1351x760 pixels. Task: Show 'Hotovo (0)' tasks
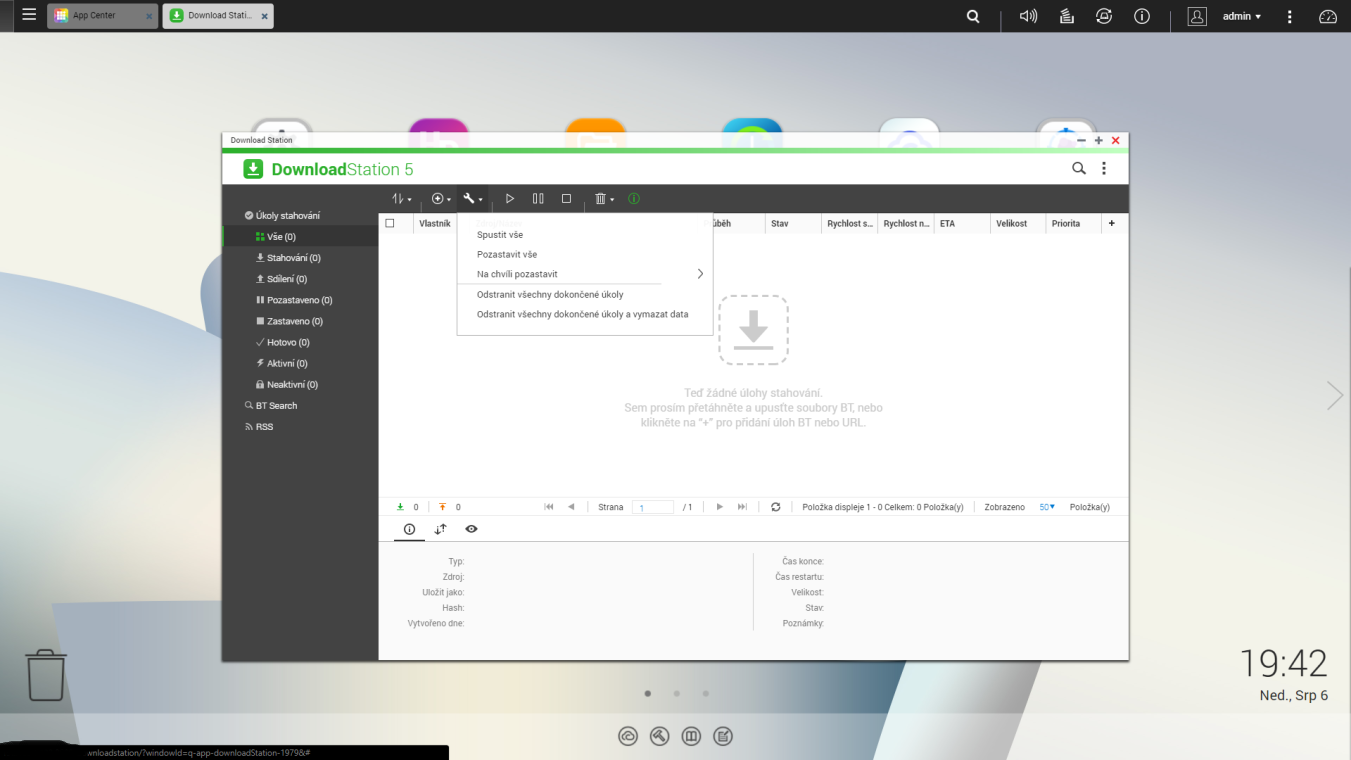click(300, 342)
